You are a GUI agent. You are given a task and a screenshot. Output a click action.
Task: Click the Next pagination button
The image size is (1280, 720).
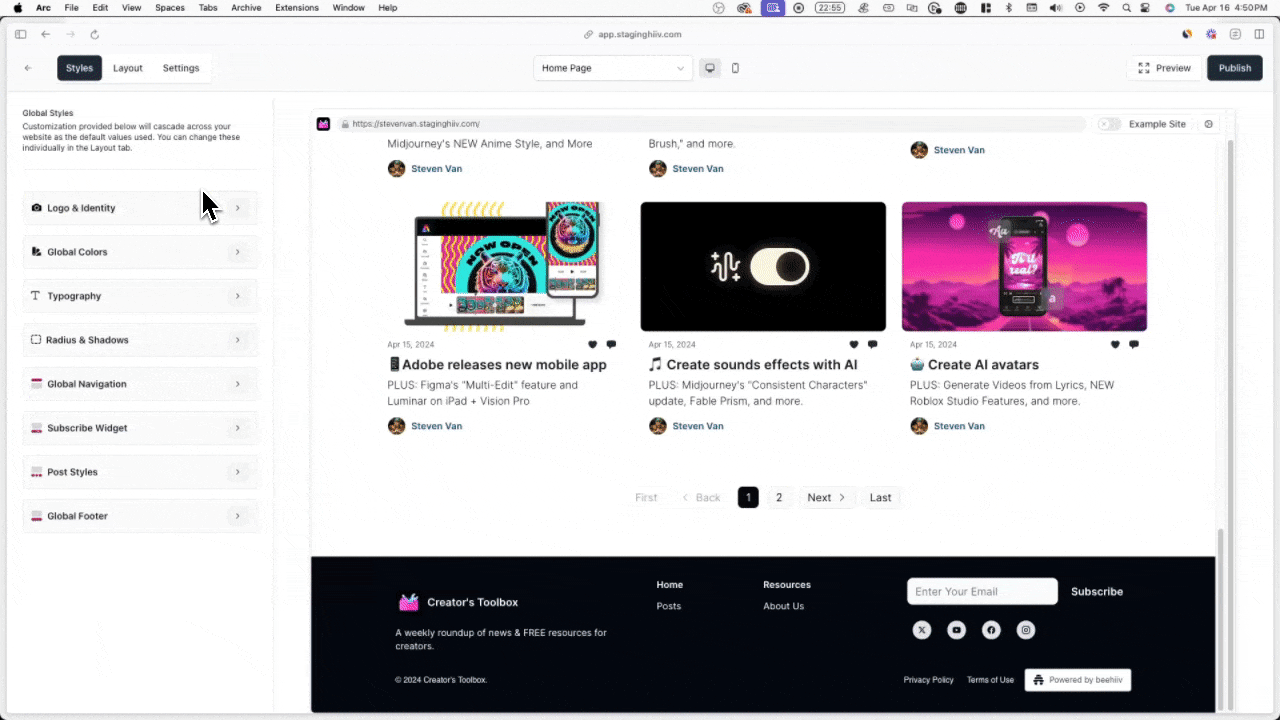827,497
